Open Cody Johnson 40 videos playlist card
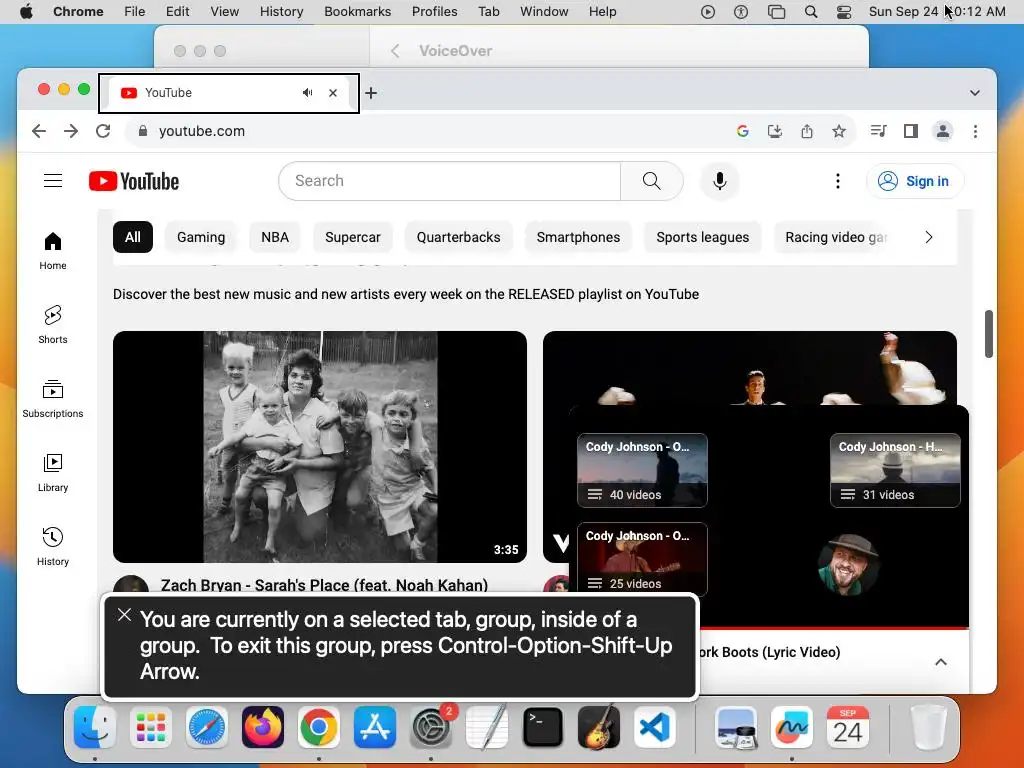 coord(642,470)
